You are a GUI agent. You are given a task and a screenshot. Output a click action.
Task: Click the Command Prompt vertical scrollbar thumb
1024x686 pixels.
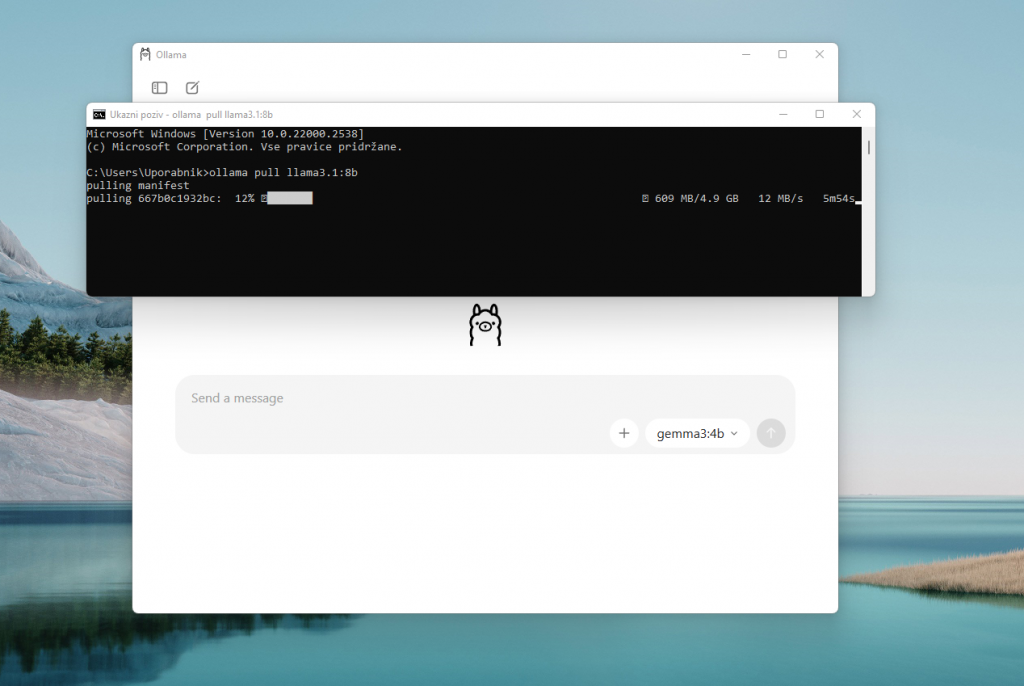[x=868, y=147]
